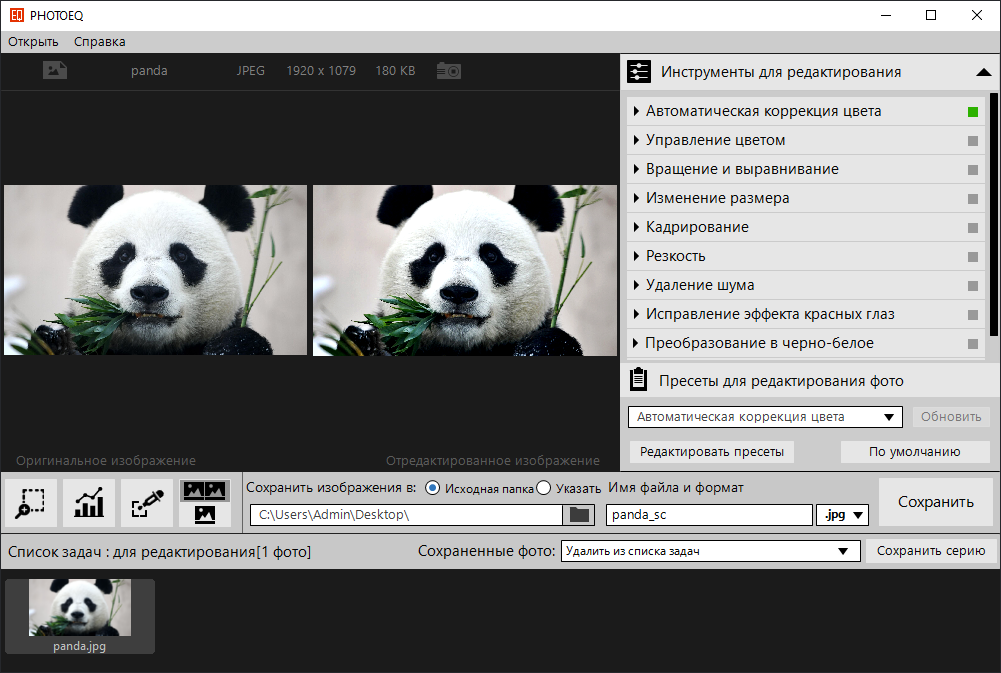Click the 'Сохранить' button
Viewport: 1001px width, 673px height.
click(935, 502)
